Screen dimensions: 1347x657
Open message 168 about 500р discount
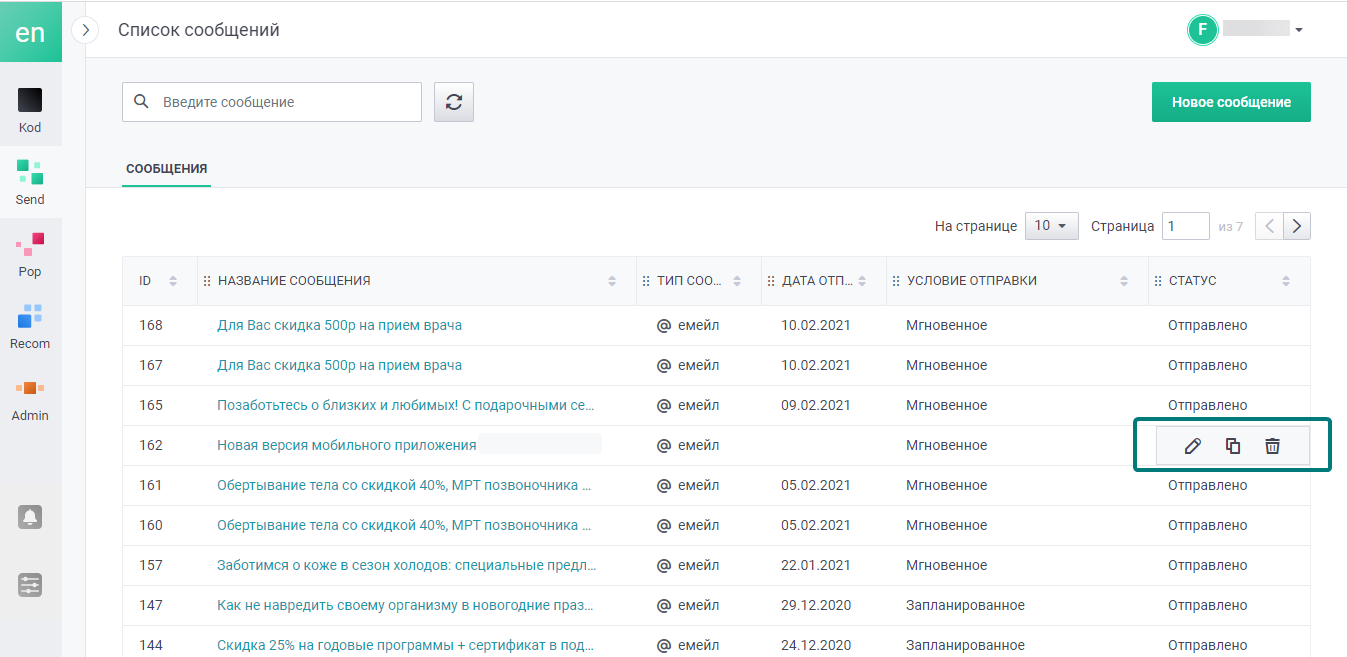[x=339, y=325]
